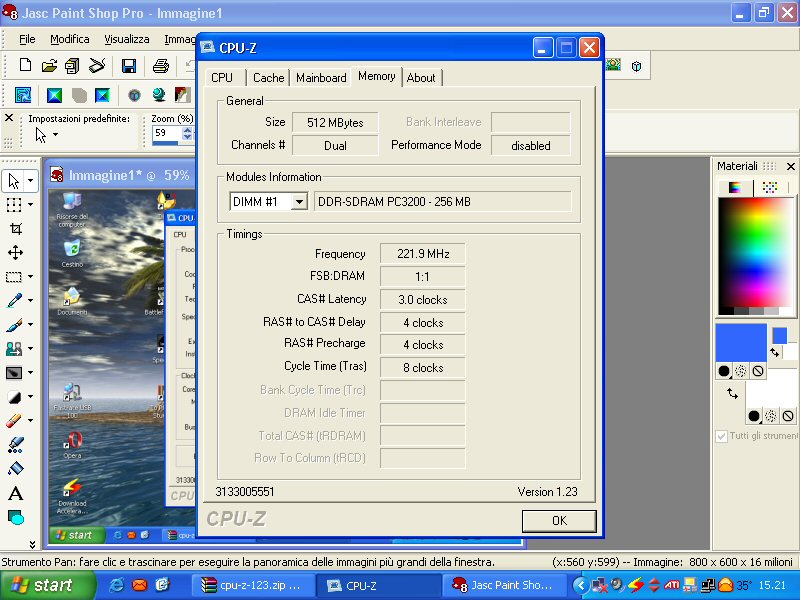Expand the Paint Brush tool flyout arrow
Image resolution: width=800 pixels, height=600 pixels.
tap(31, 324)
